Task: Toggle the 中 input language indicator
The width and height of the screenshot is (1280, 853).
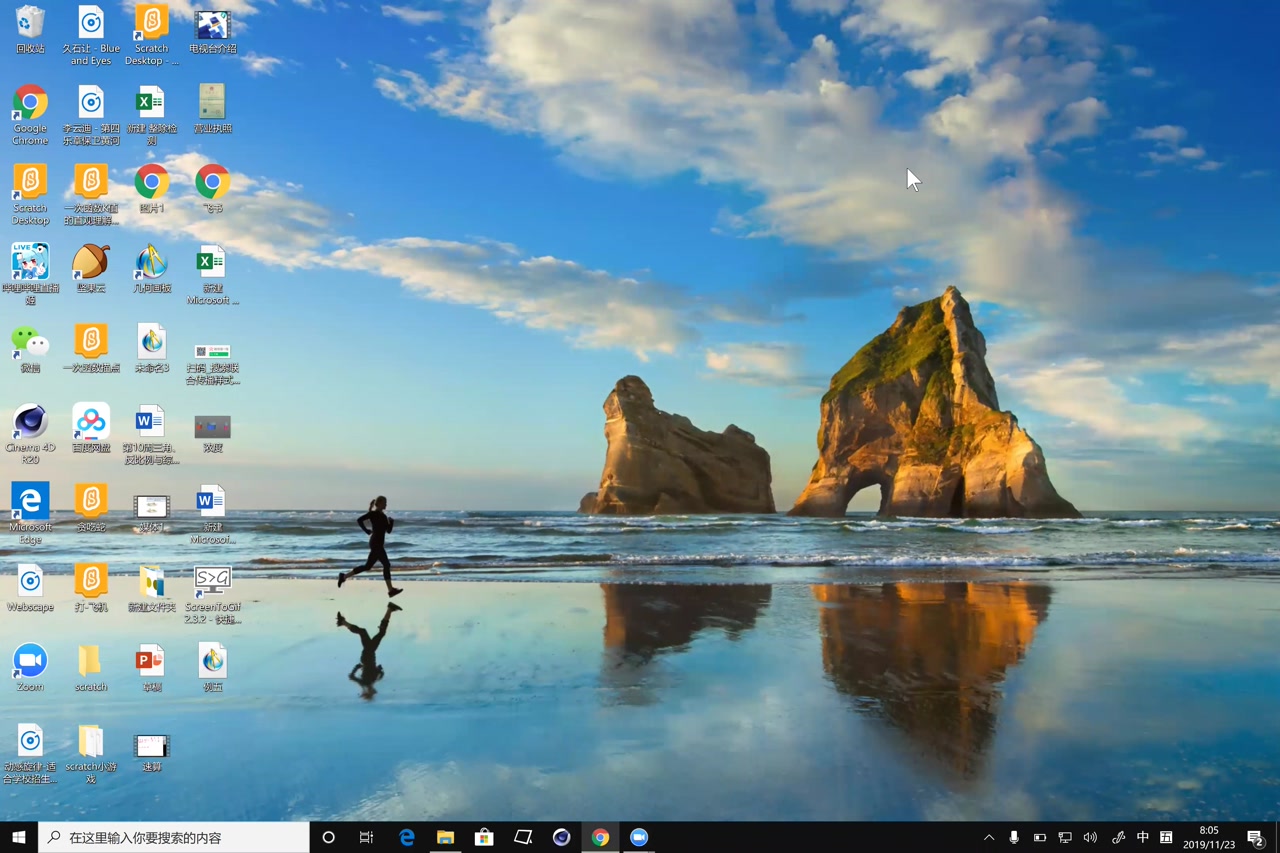Action: pyautogui.click(x=1143, y=837)
